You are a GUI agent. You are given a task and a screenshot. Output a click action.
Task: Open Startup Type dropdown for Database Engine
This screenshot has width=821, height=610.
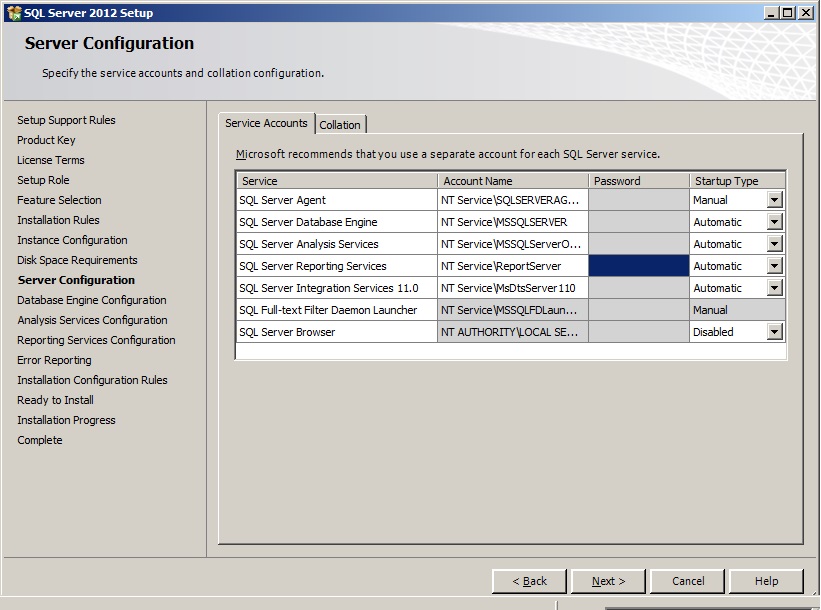pos(774,221)
